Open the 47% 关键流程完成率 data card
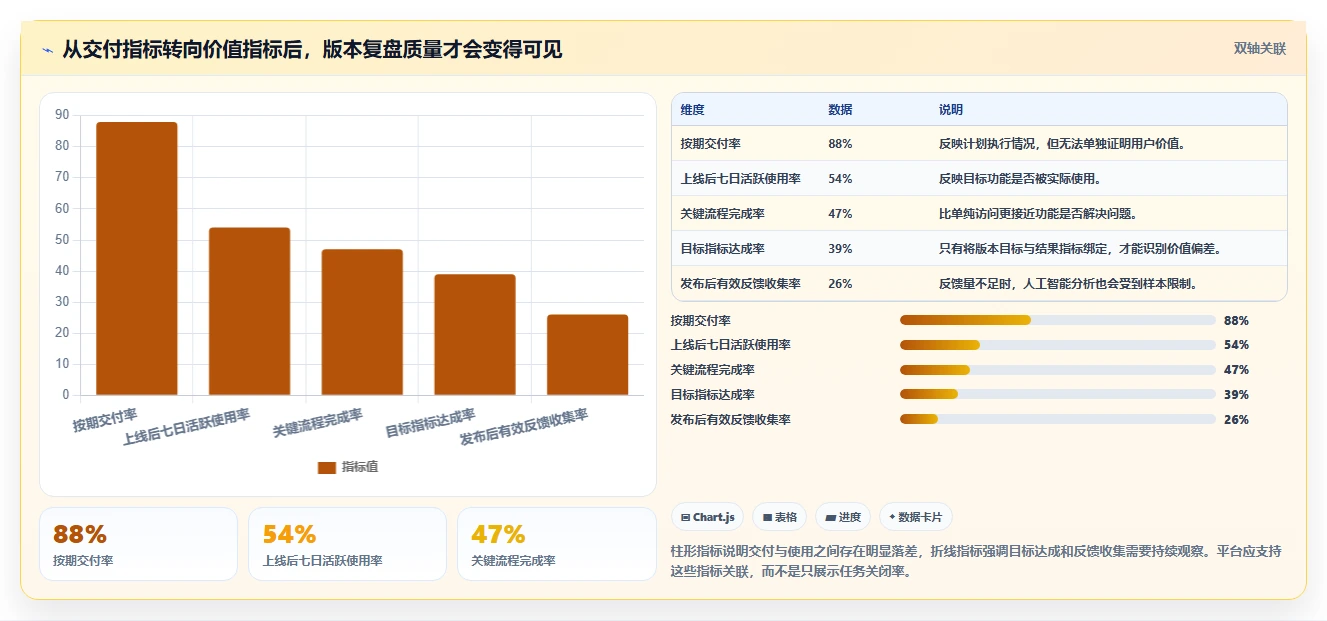Screen dimensions: 1327x621 [x=557, y=544]
